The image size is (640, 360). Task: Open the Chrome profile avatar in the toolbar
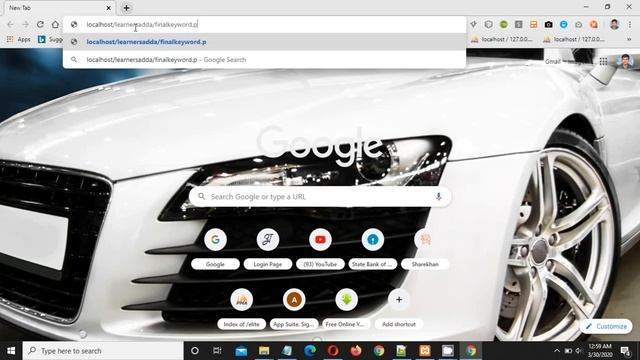click(x=614, y=24)
